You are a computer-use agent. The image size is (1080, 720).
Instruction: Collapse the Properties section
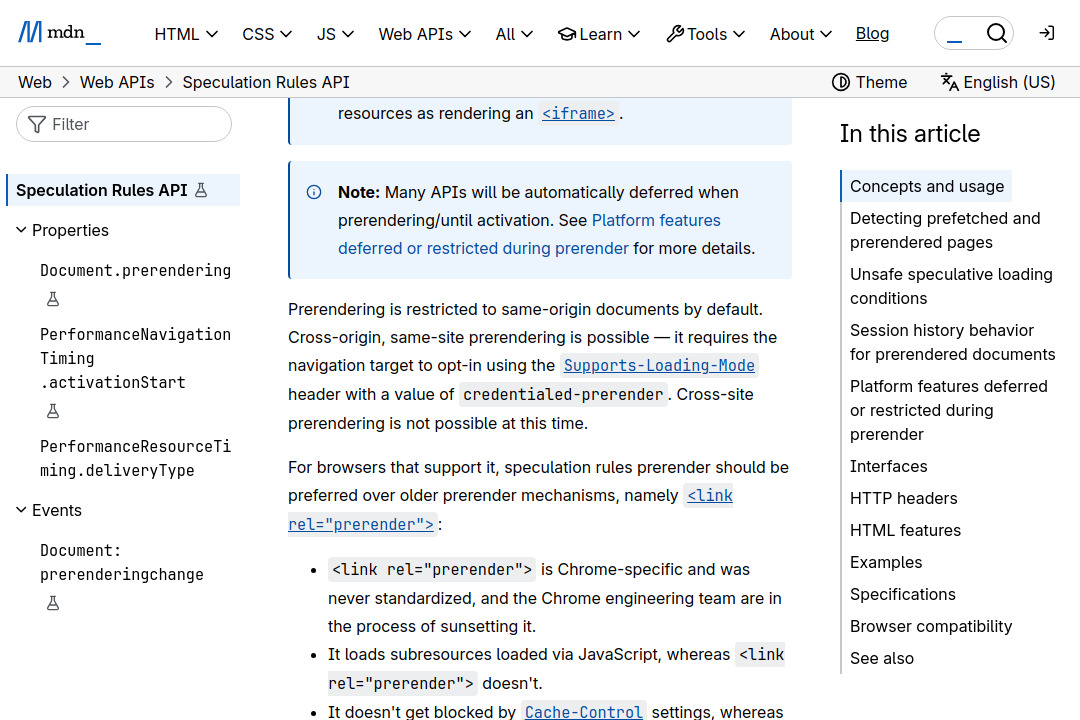pyautogui.click(x=20, y=230)
